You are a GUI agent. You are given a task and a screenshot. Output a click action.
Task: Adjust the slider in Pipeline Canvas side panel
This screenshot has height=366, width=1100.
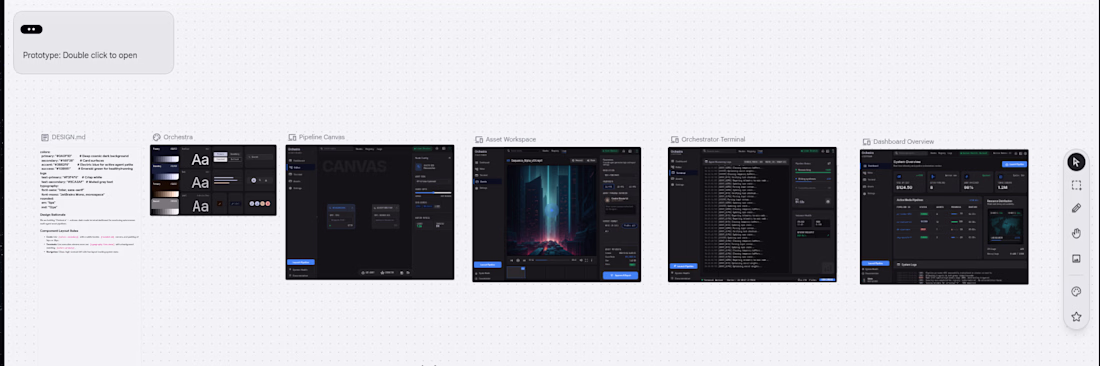[x=432, y=193]
